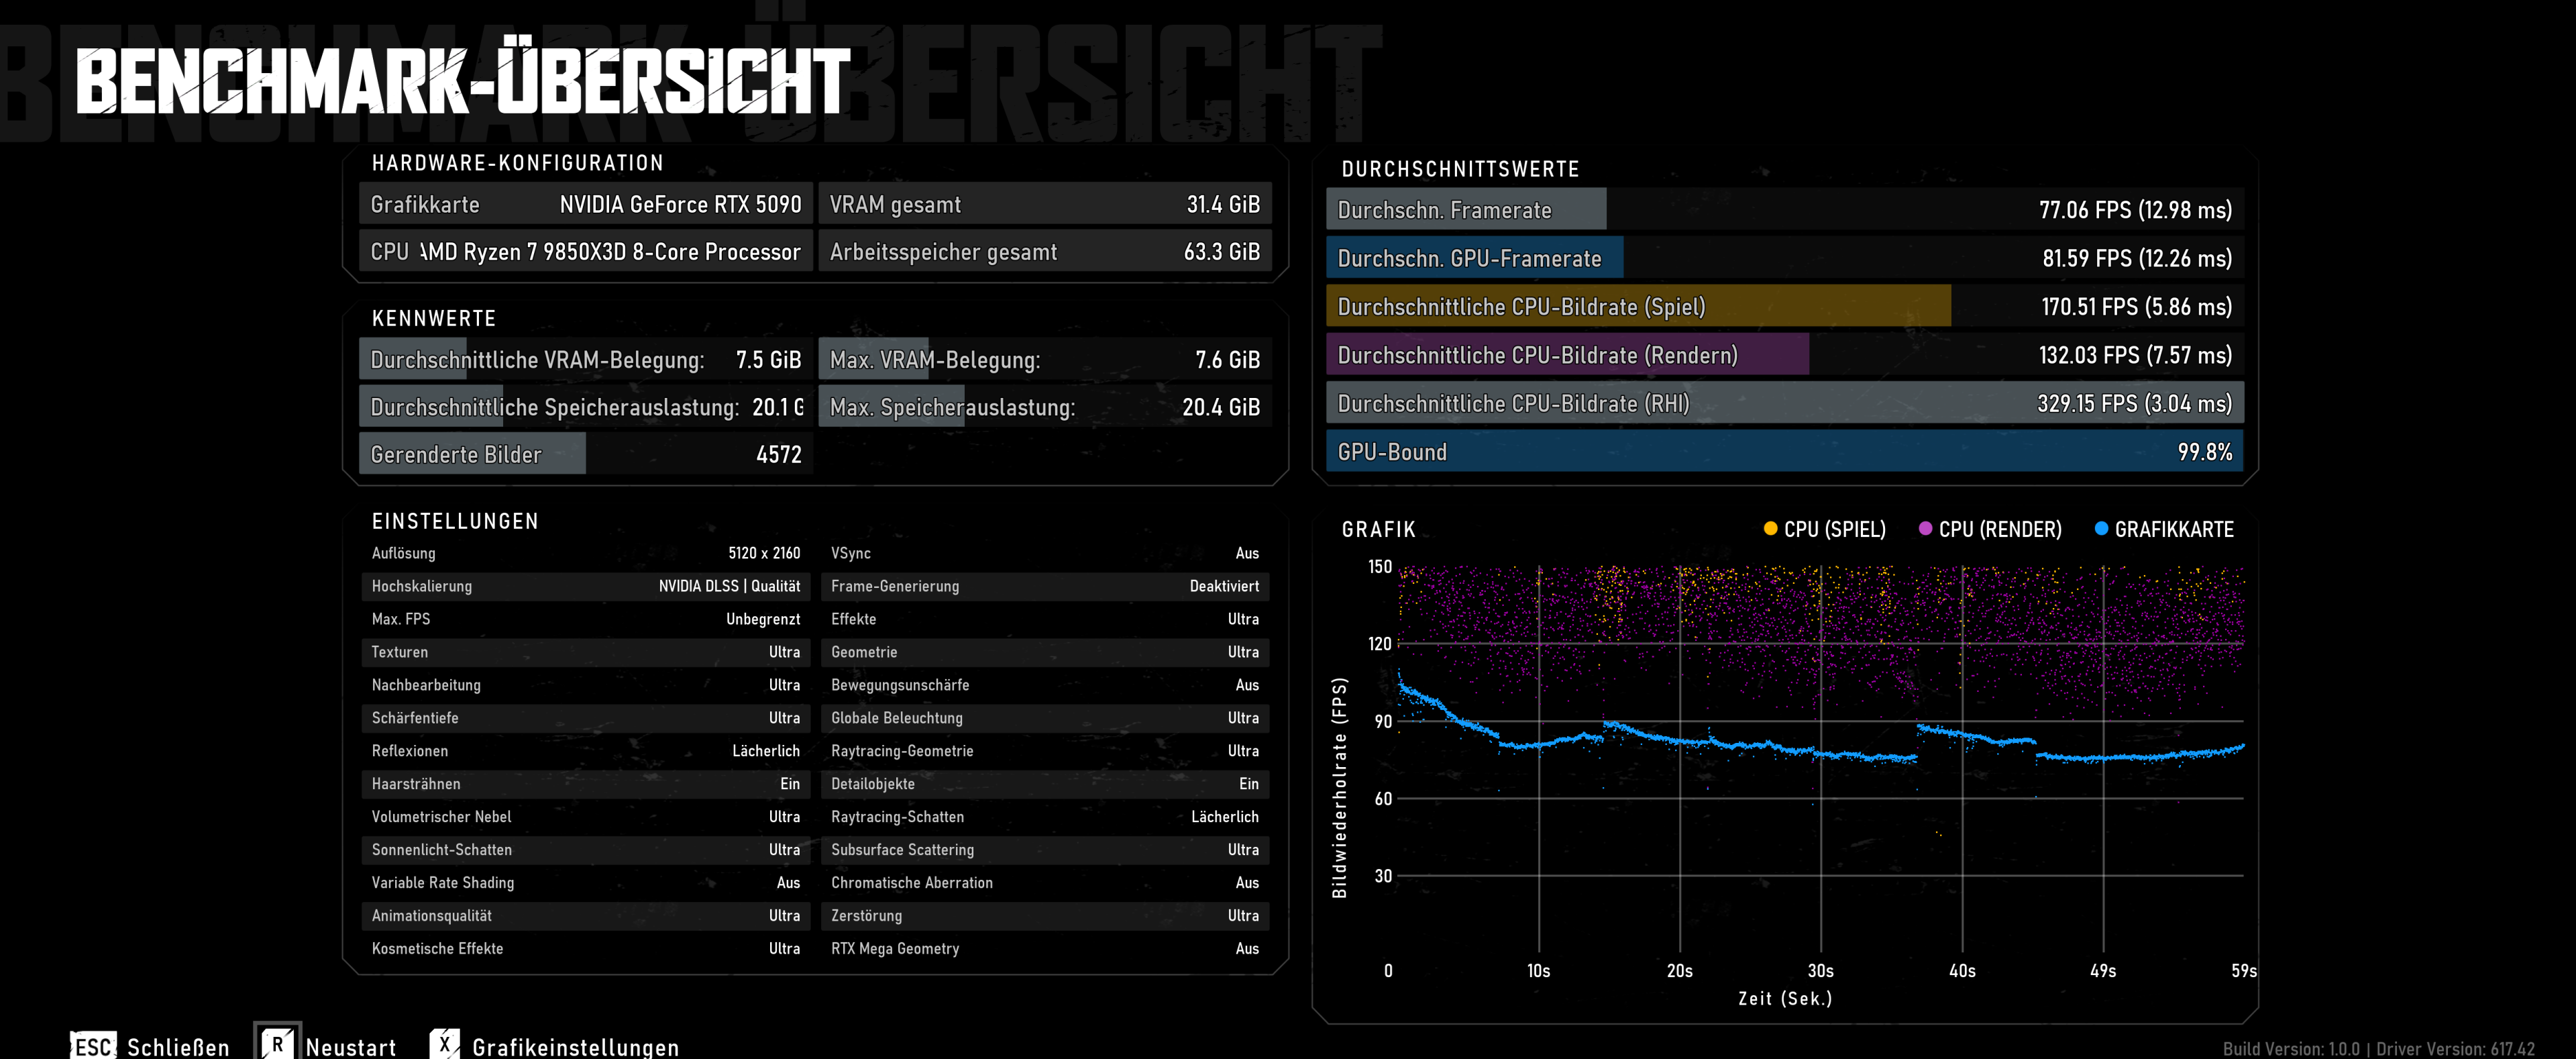Click Durchschnittliche VRAM-Belegung 7.5 GiB
2576x1059 pixels.
tap(586, 359)
